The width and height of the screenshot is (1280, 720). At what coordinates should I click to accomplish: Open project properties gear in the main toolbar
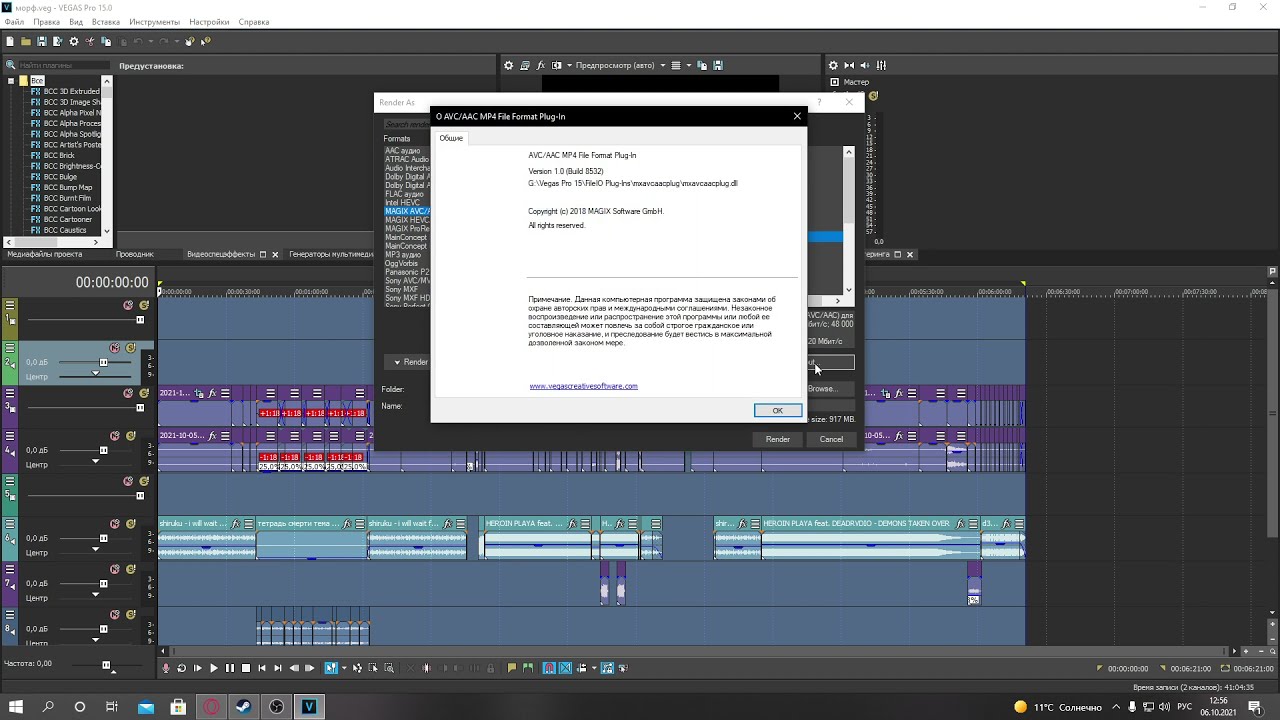(x=74, y=41)
